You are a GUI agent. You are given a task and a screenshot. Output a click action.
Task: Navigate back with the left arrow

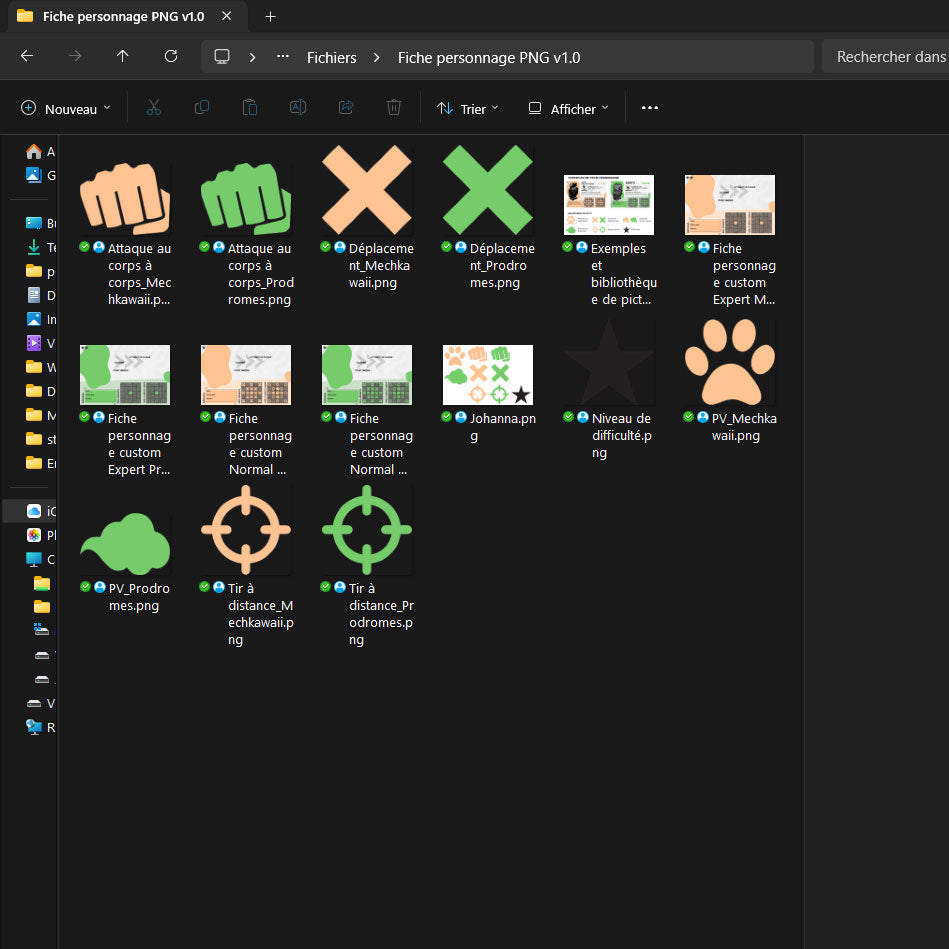[27, 57]
